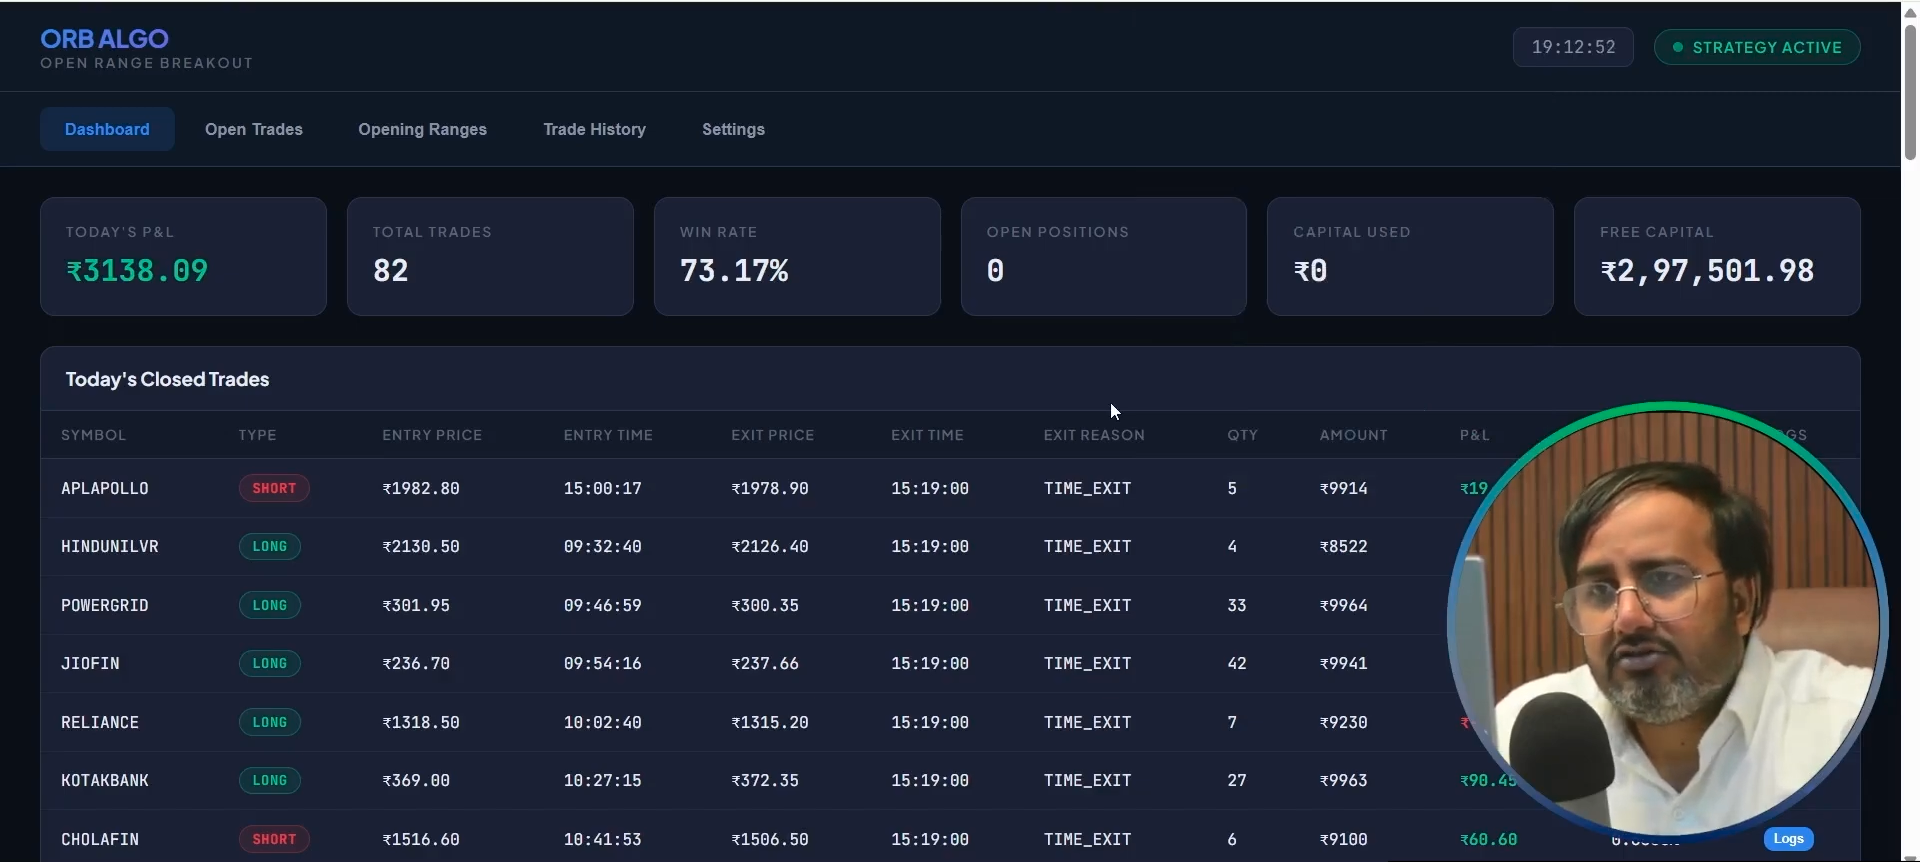The height and width of the screenshot is (862, 1920).
Task: Select the KOTAKBANK symbol
Action: pyautogui.click(x=105, y=780)
